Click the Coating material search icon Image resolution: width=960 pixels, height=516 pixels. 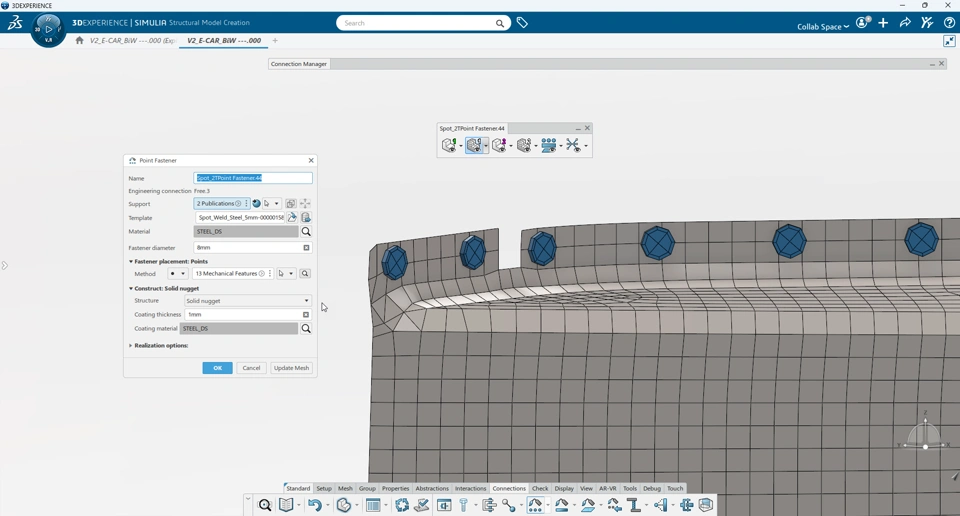(x=306, y=329)
